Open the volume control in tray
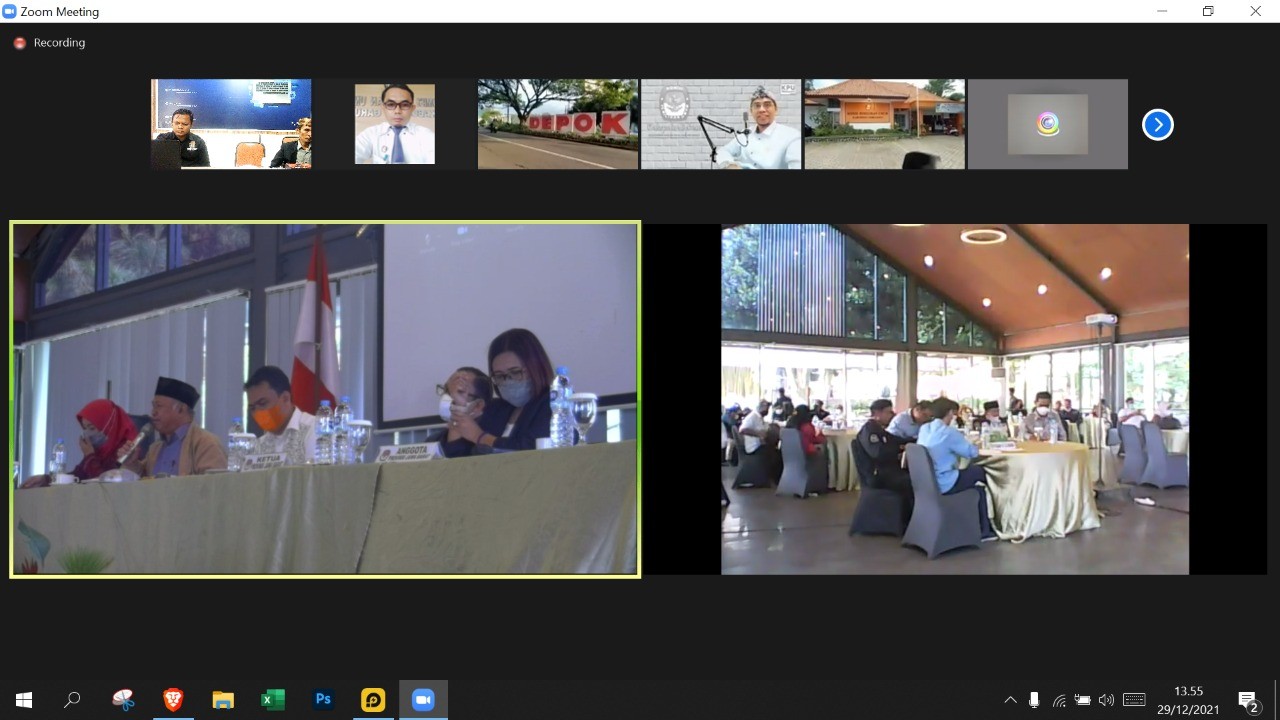1280x720 pixels. coord(1106,700)
